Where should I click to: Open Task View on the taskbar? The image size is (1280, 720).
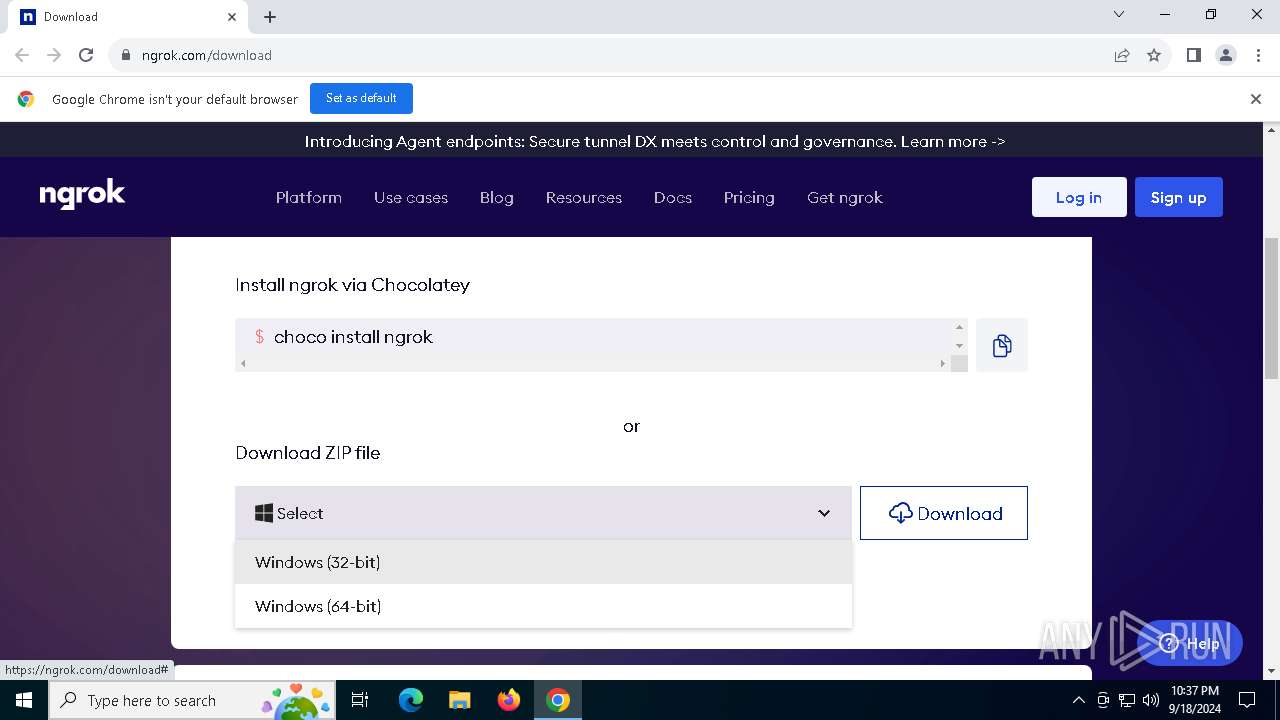click(360, 700)
